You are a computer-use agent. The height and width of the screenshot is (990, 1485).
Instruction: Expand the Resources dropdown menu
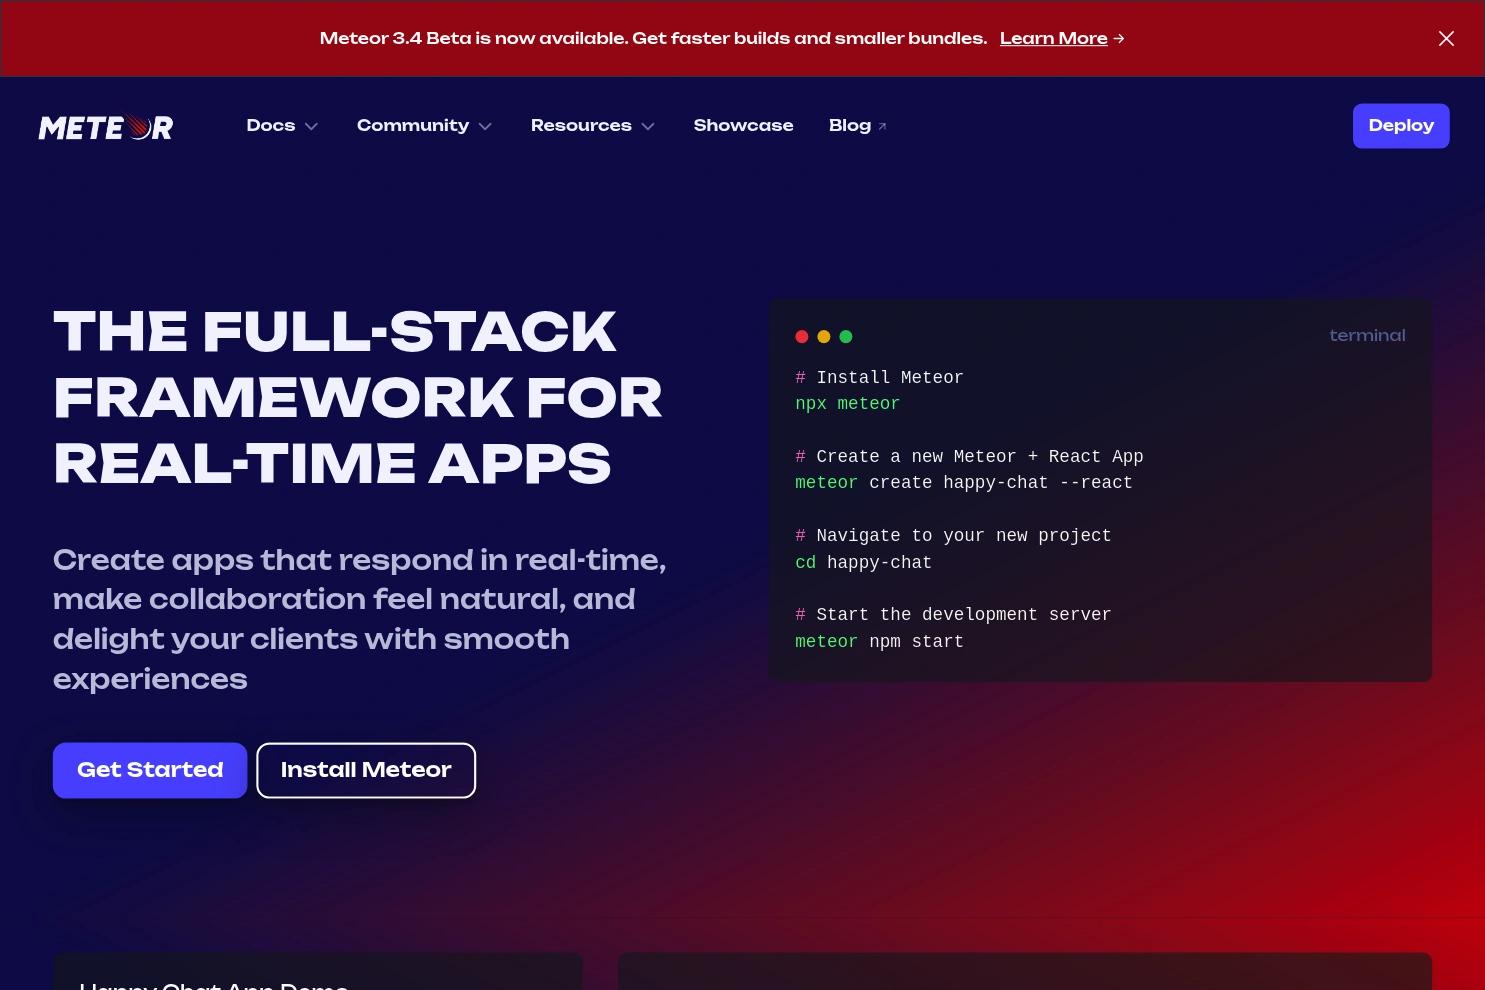point(592,126)
